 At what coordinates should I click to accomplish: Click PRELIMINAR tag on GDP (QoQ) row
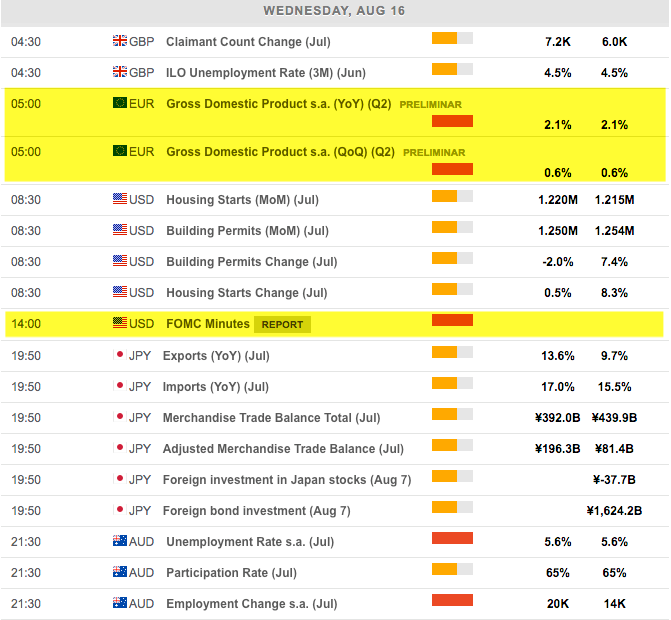point(434,153)
